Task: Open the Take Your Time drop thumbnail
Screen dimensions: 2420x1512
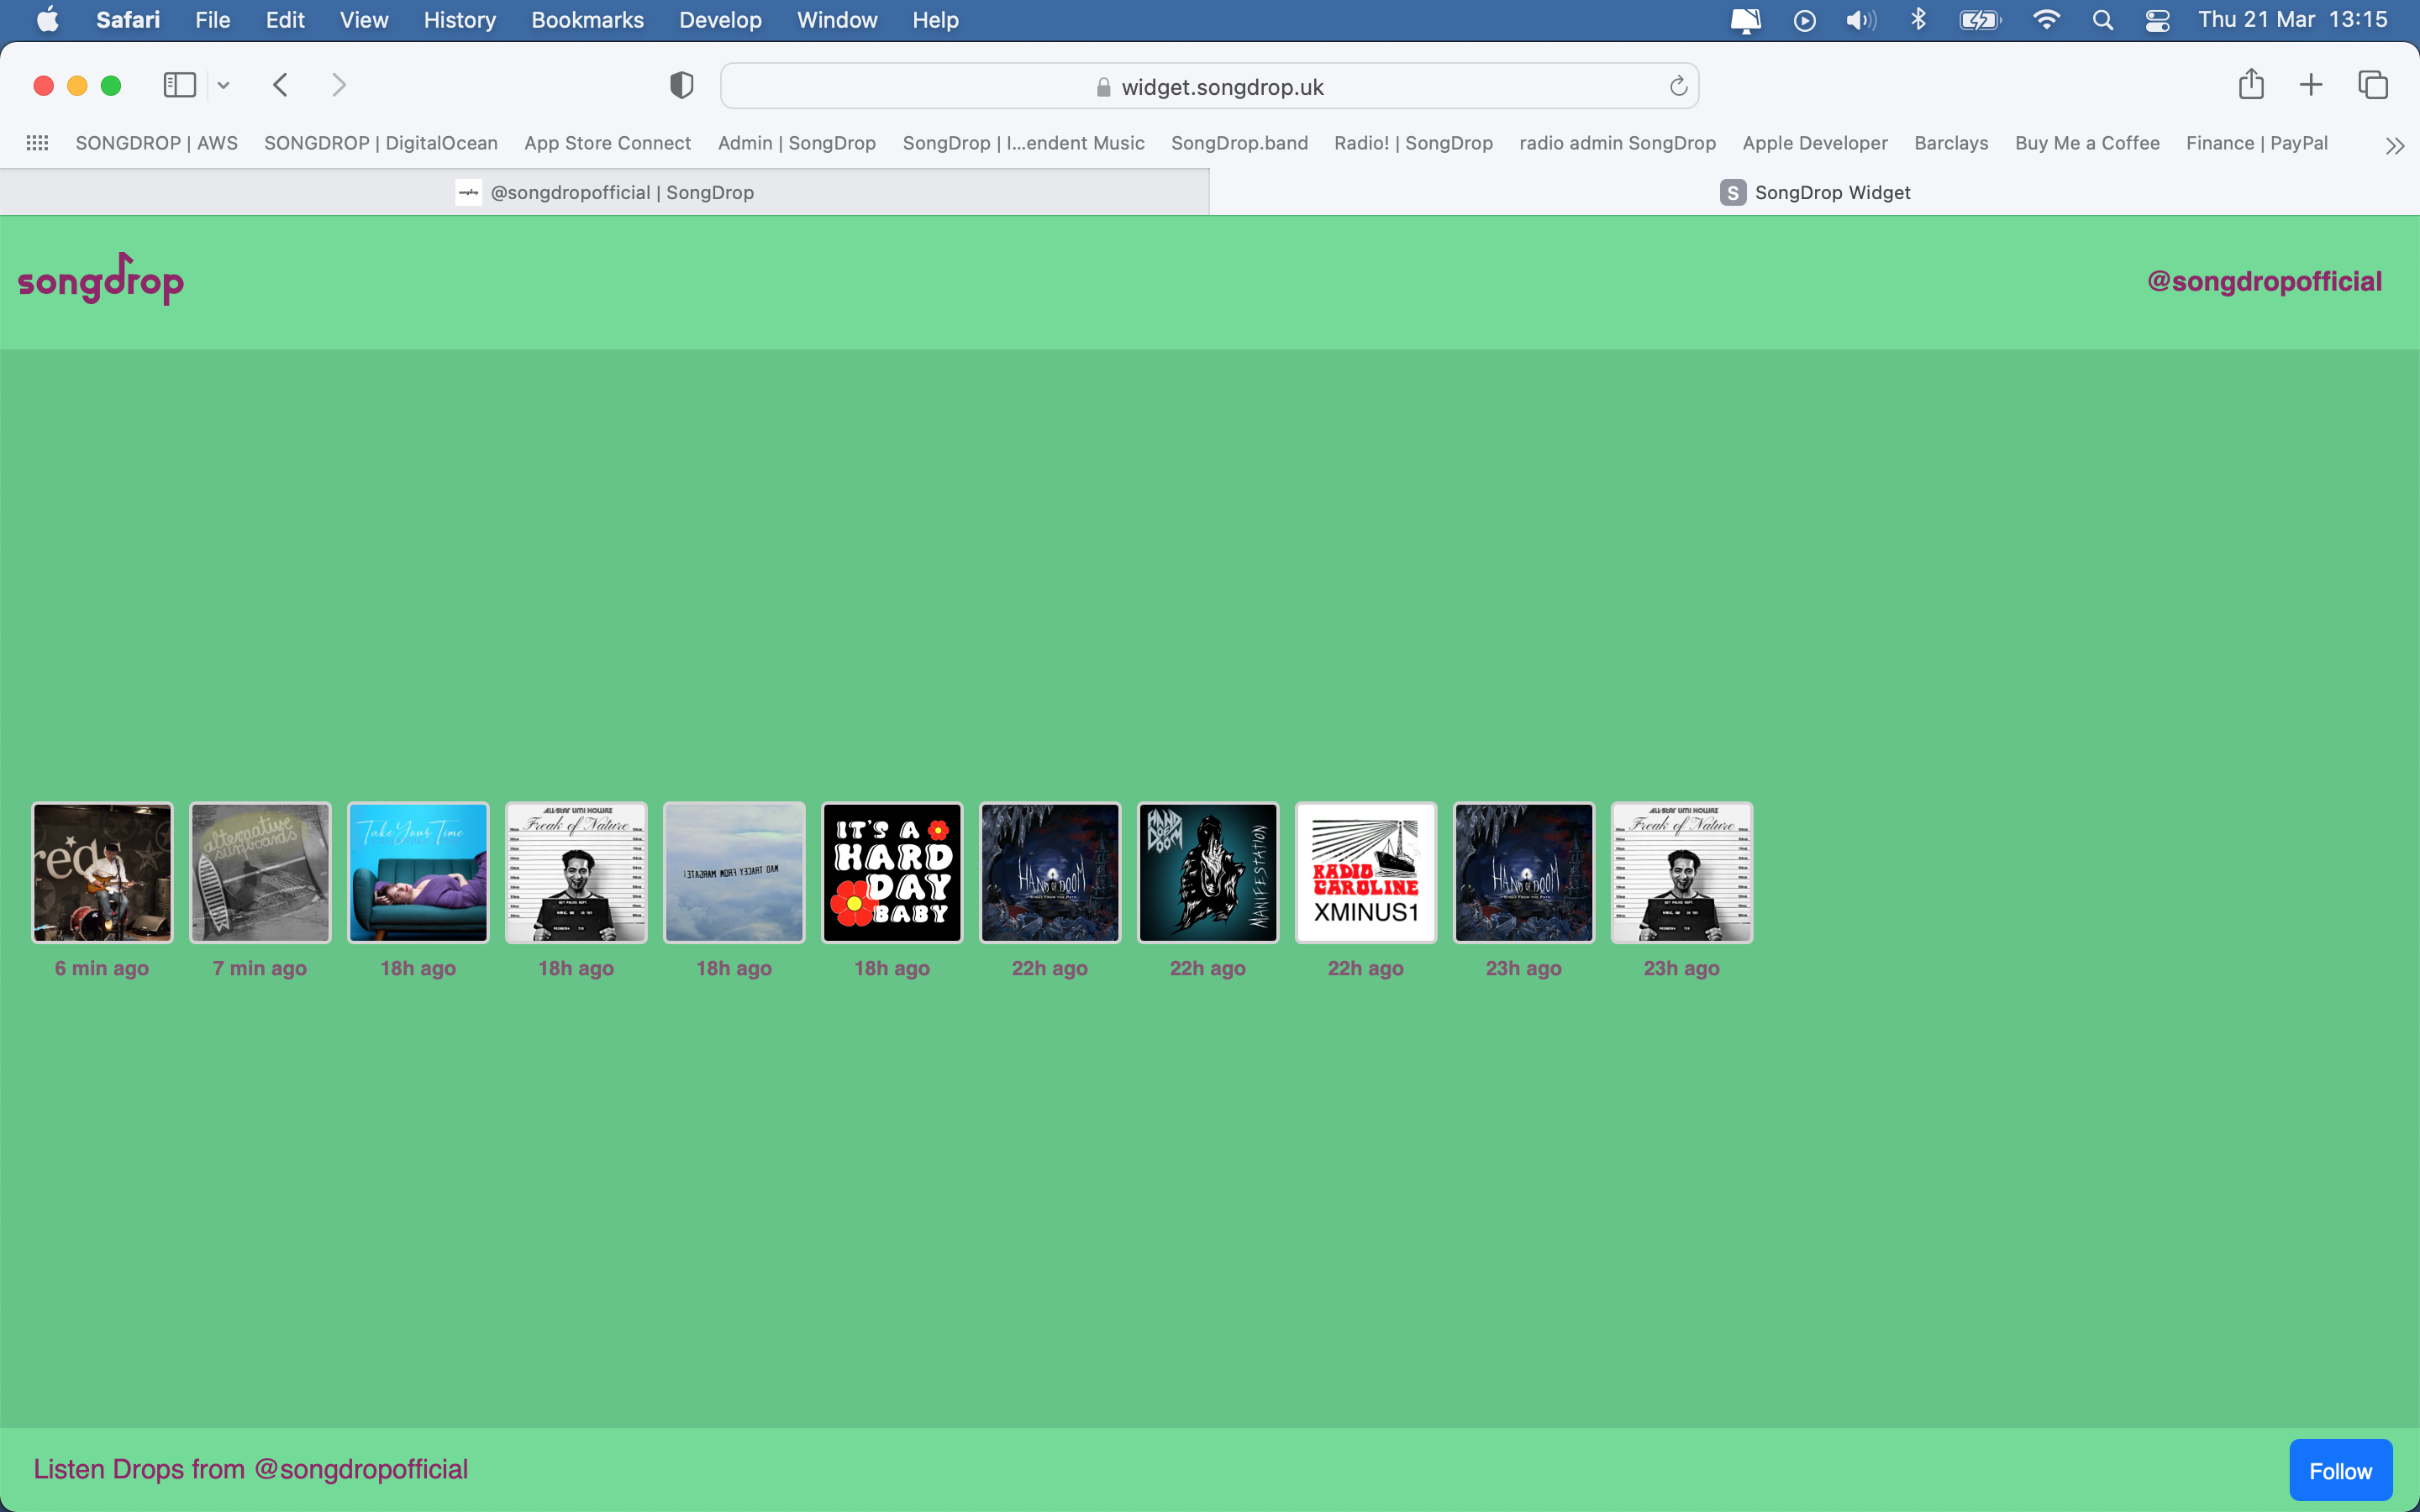Action: [x=418, y=872]
